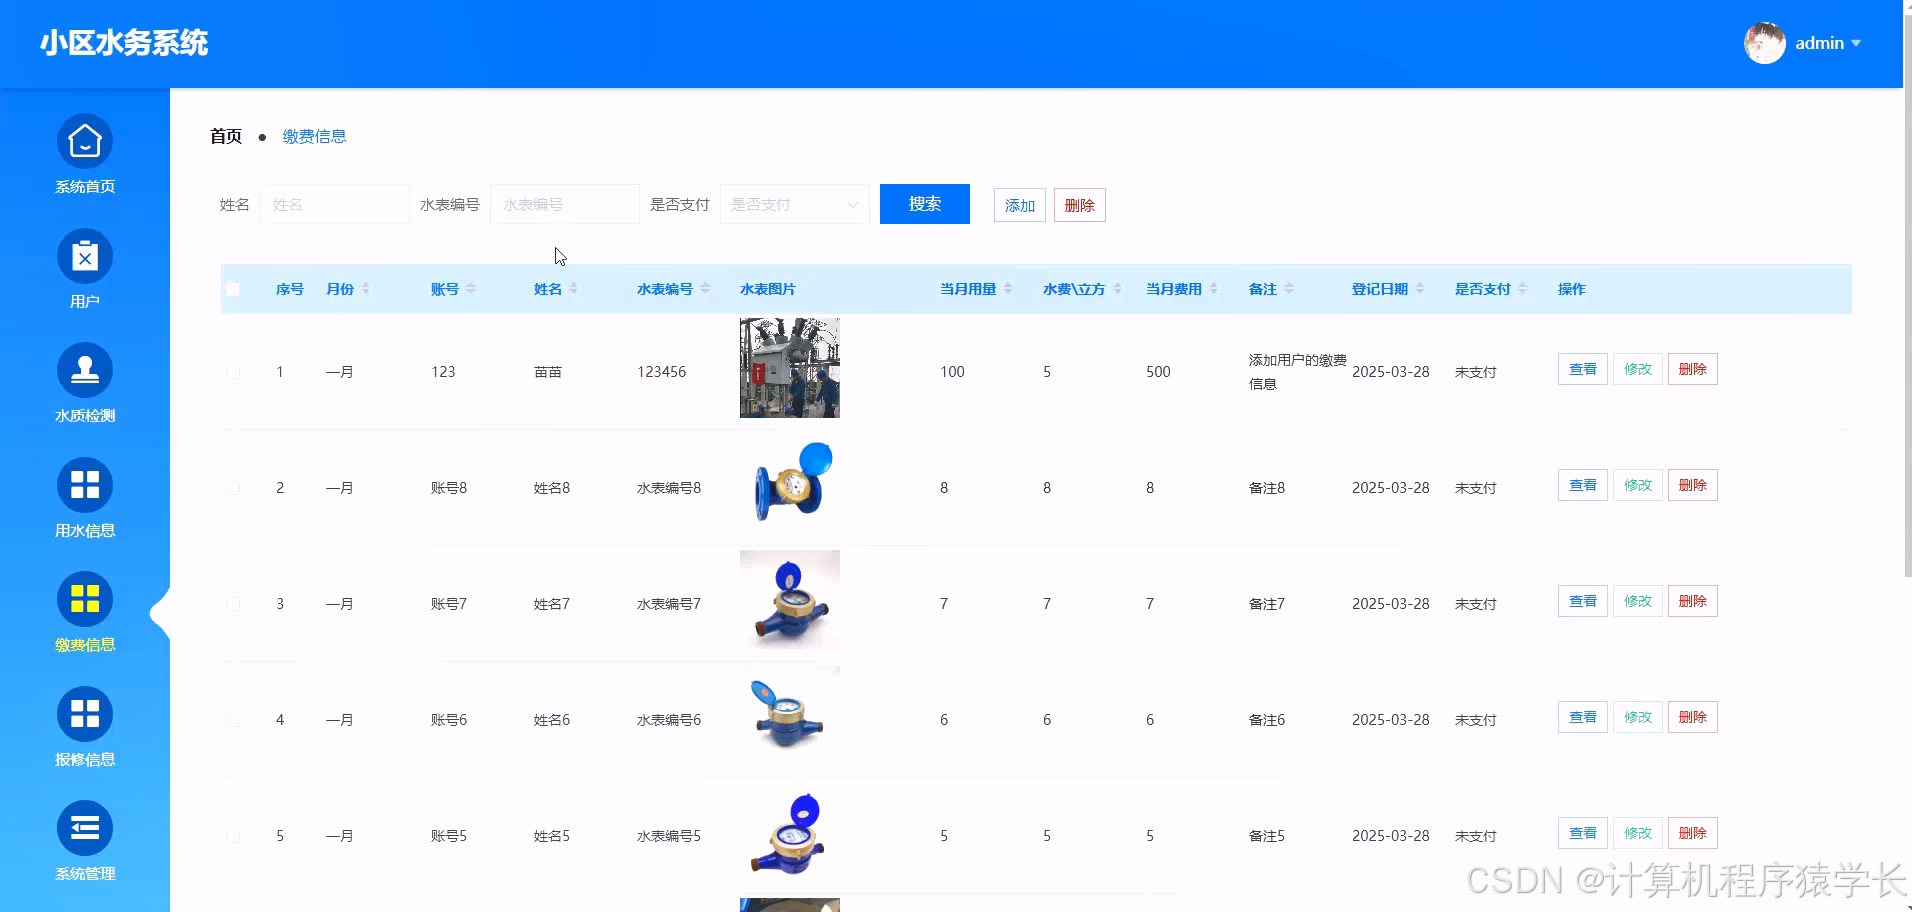Open 用水信息 via its sidebar icon
The width and height of the screenshot is (1912, 912).
pos(84,486)
